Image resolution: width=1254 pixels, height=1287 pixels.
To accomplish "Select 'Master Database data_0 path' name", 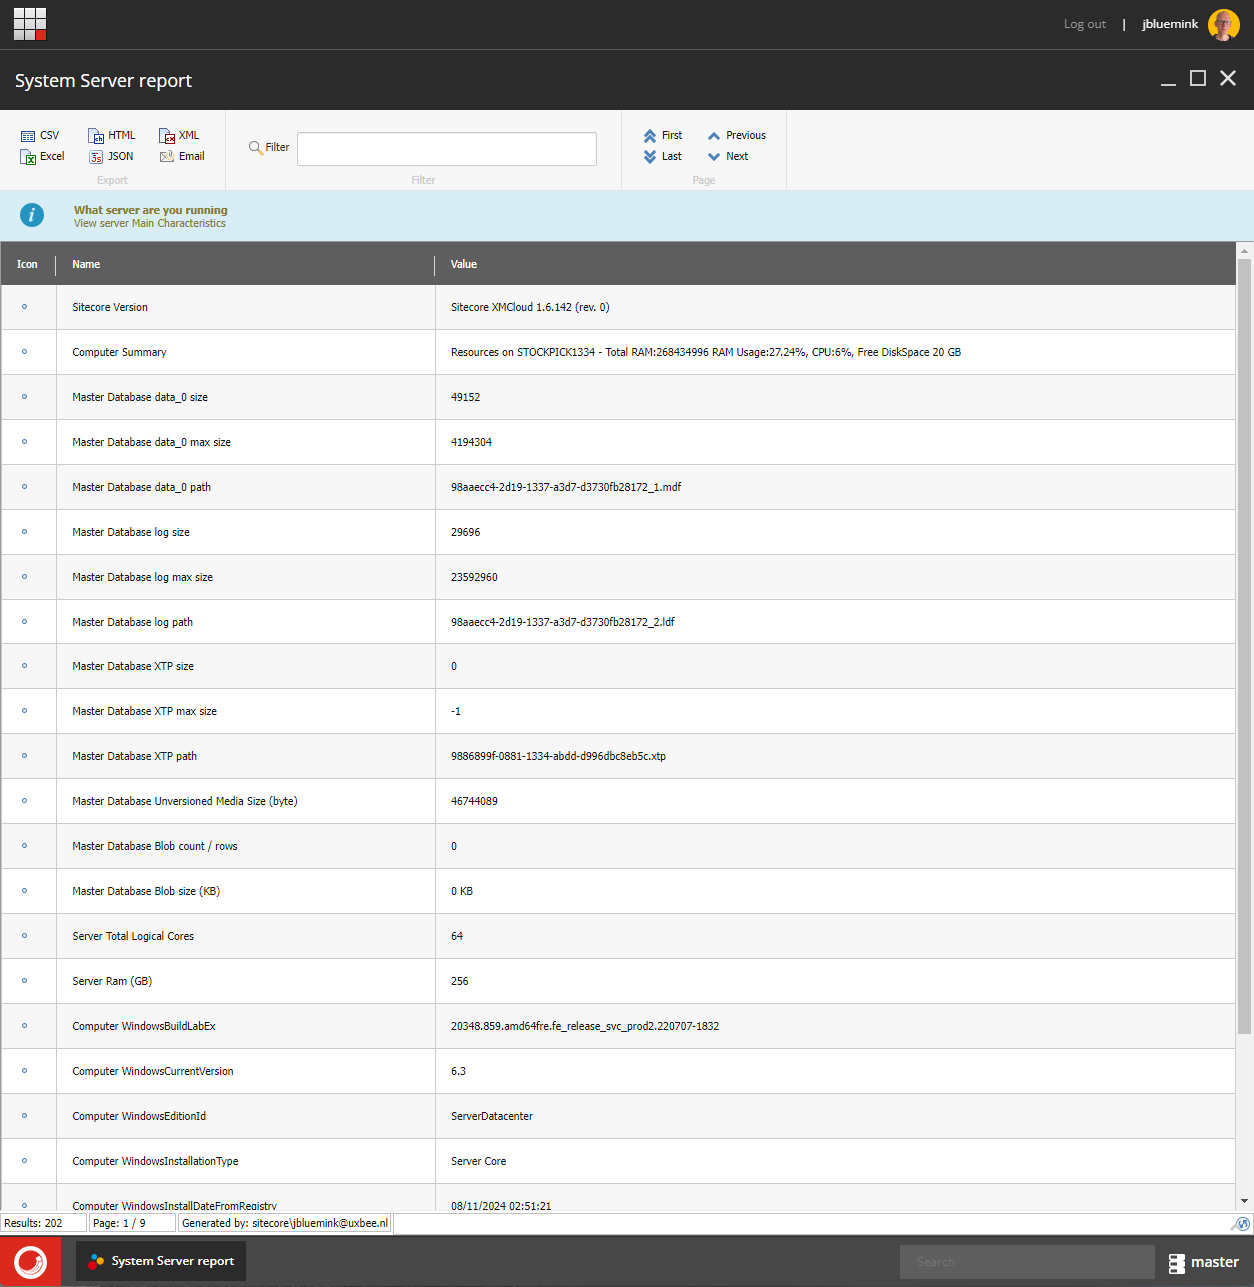I will (x=142, y=487).
